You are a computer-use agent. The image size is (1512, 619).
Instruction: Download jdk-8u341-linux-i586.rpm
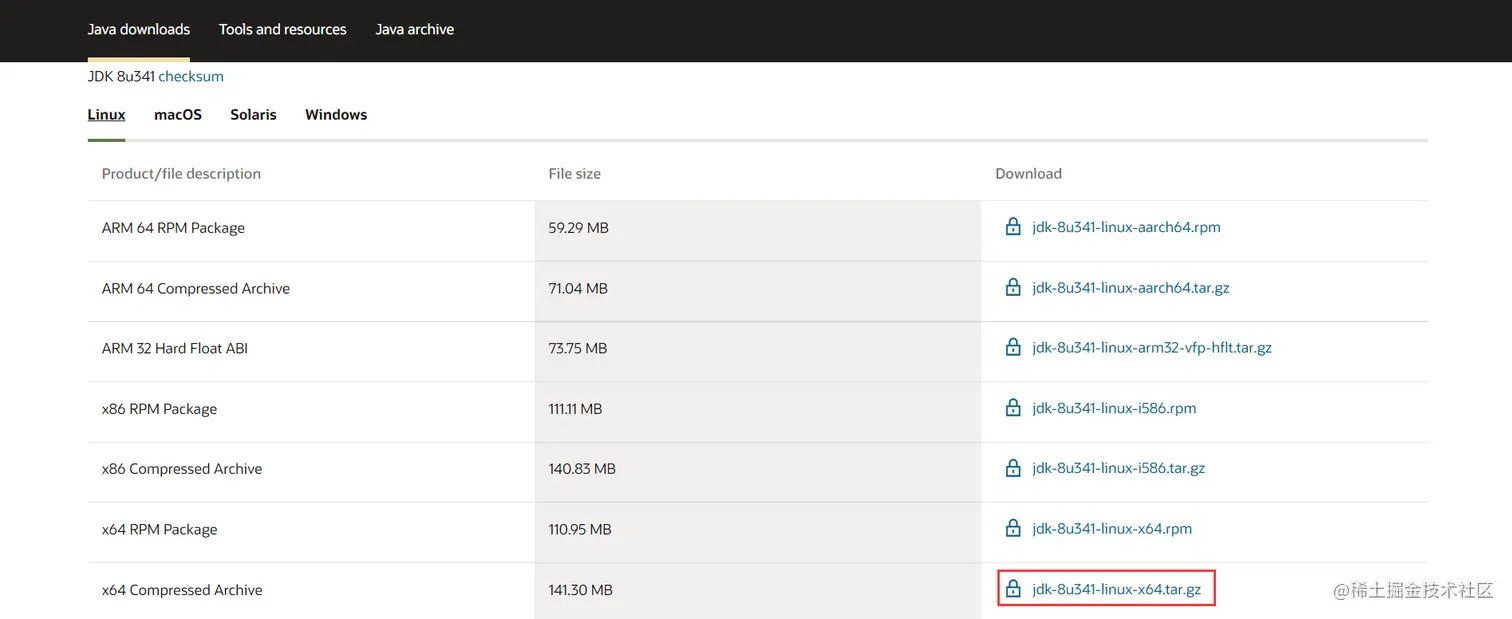(x=1114, y=408)
